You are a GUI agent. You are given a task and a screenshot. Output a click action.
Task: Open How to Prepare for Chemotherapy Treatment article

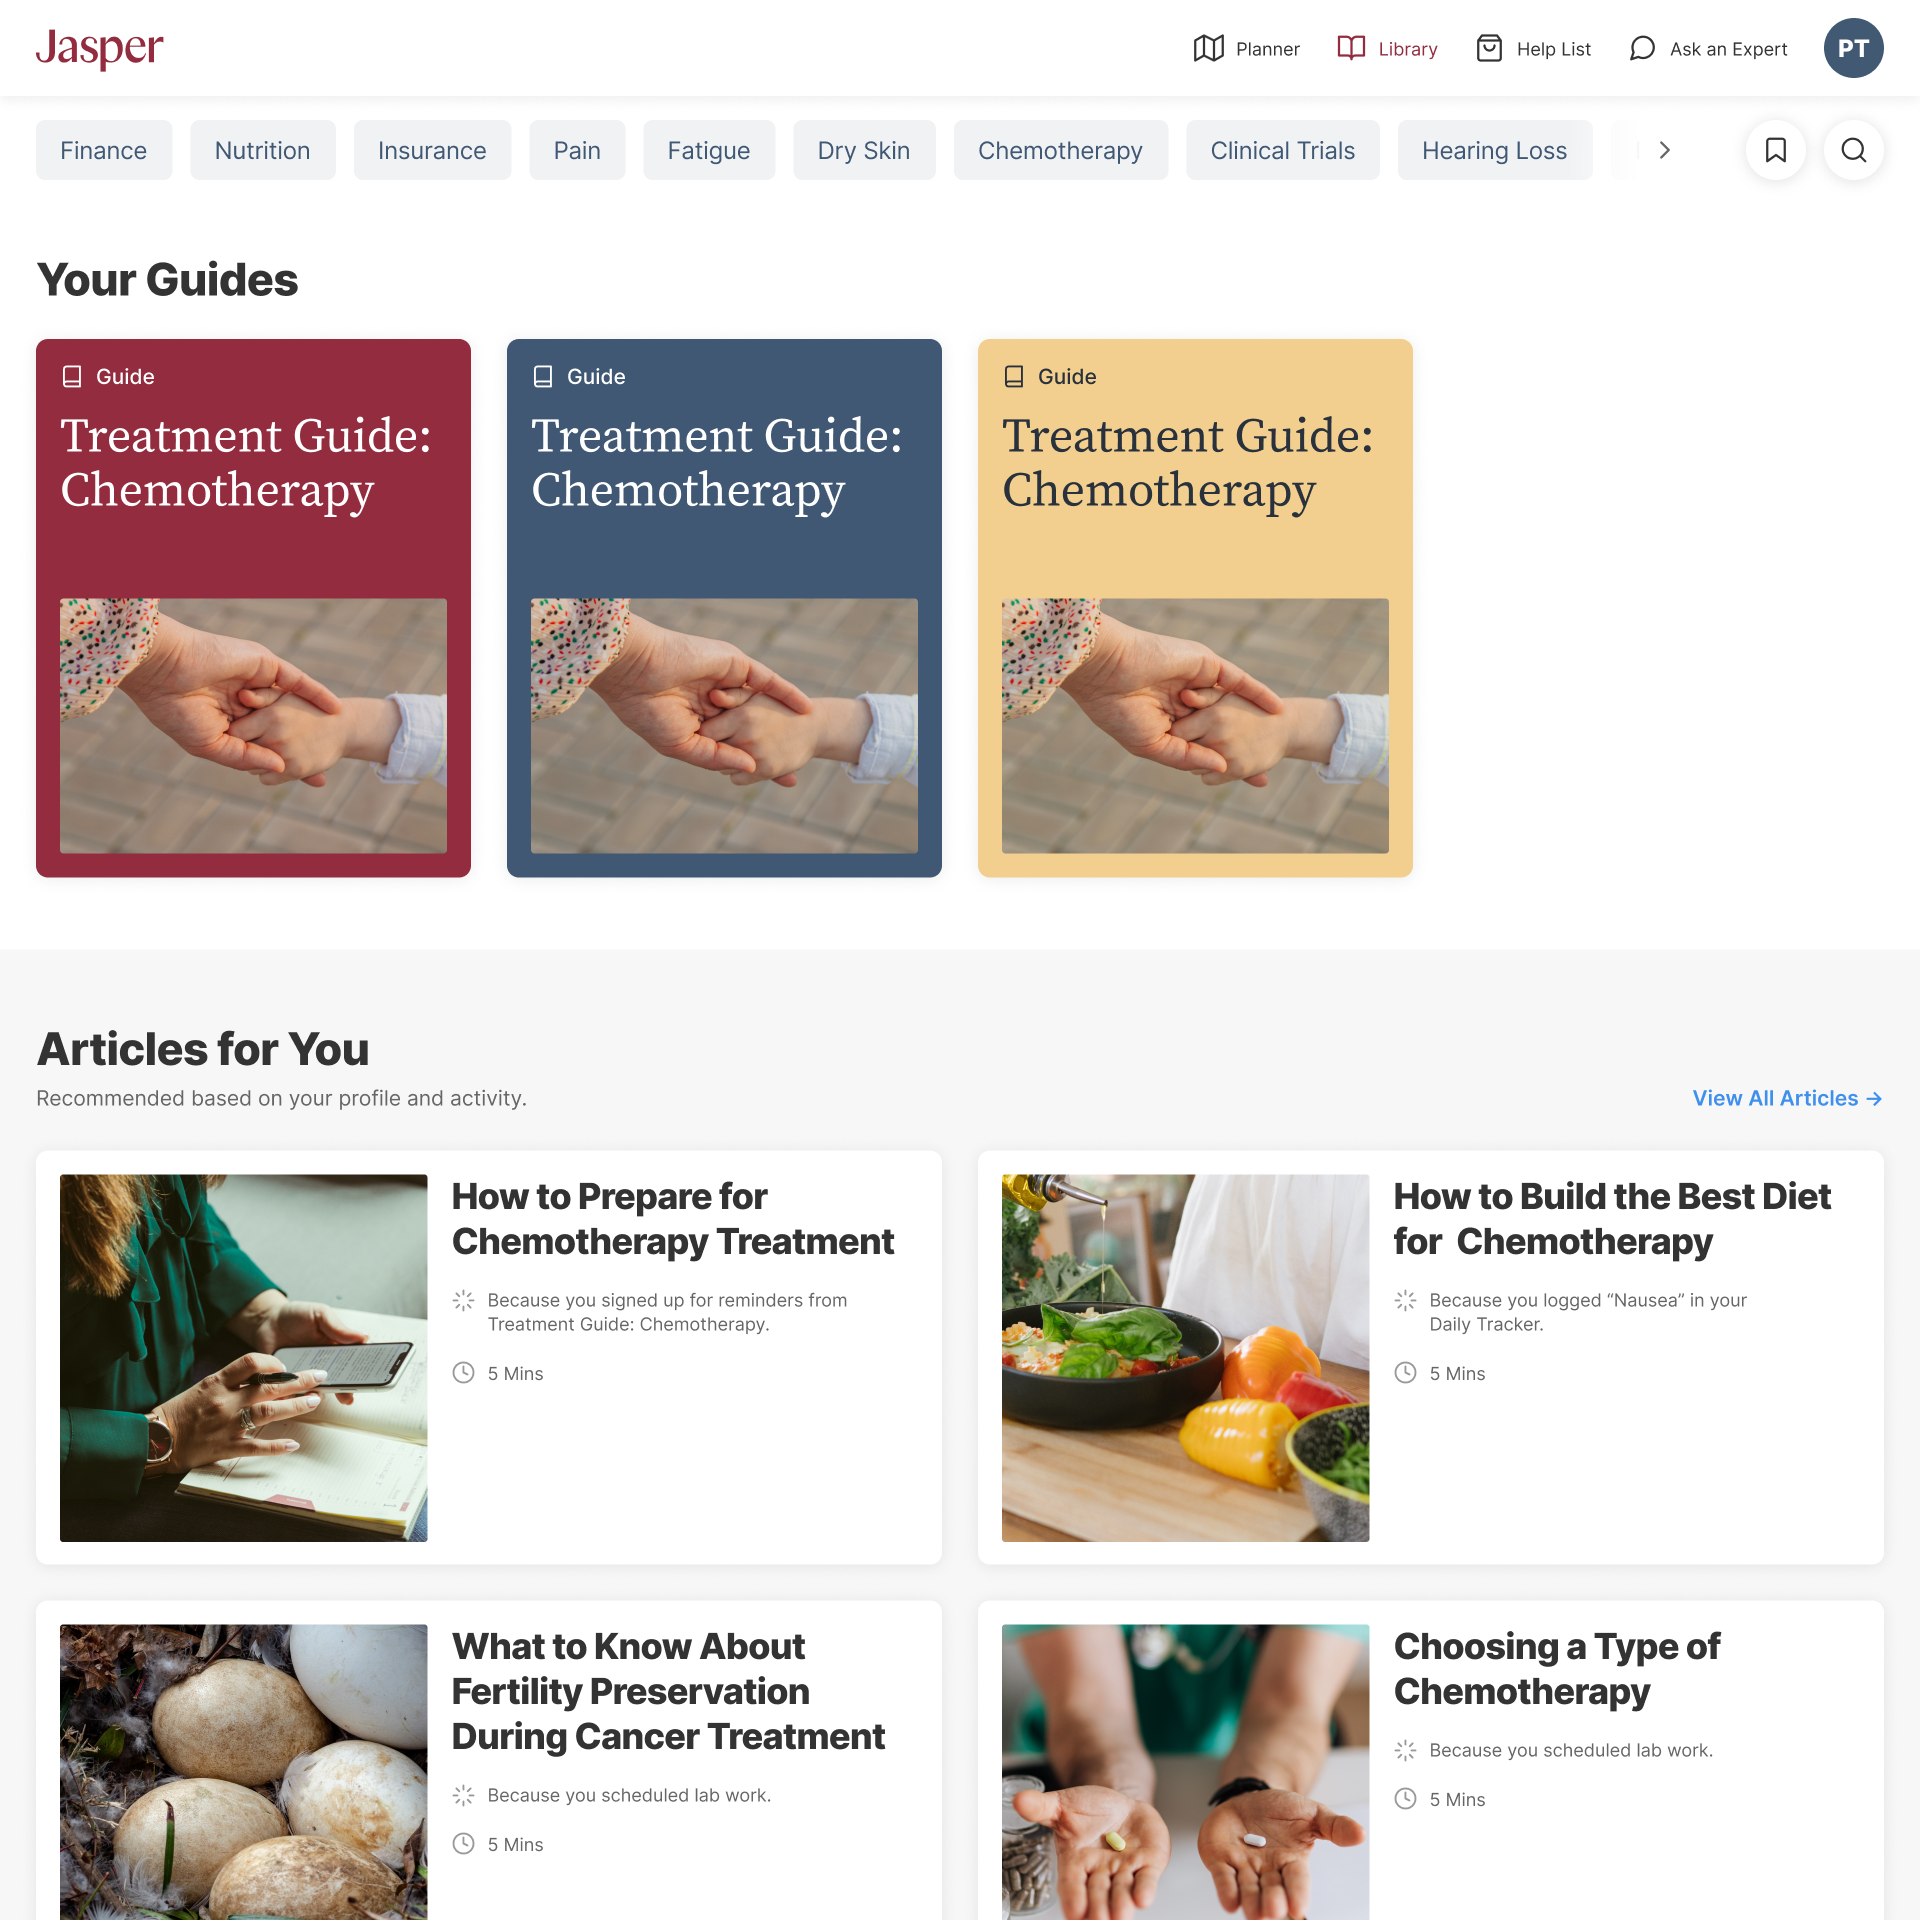point(489,1357)
